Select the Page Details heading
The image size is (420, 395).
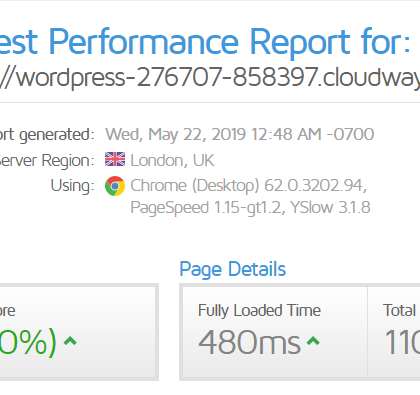(233, 269)
